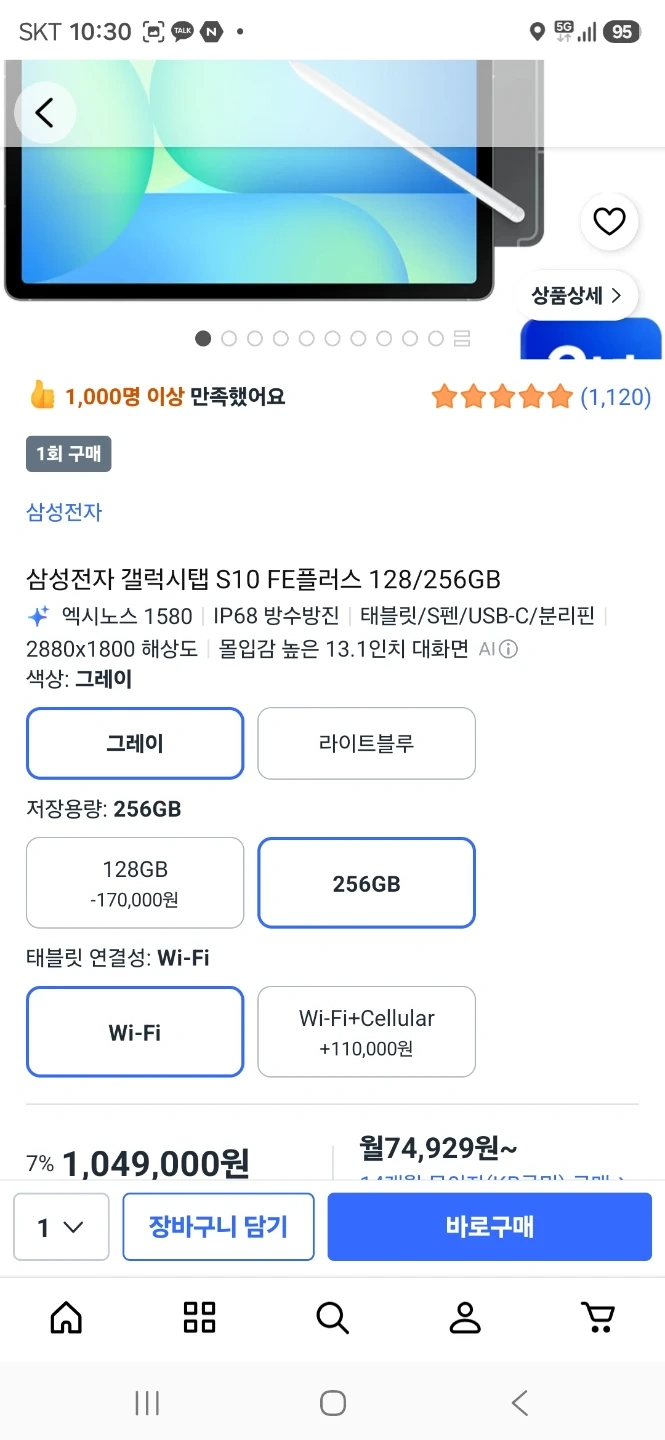Open the image list view icon
665x1440 pixels.
tap(462, 339)
